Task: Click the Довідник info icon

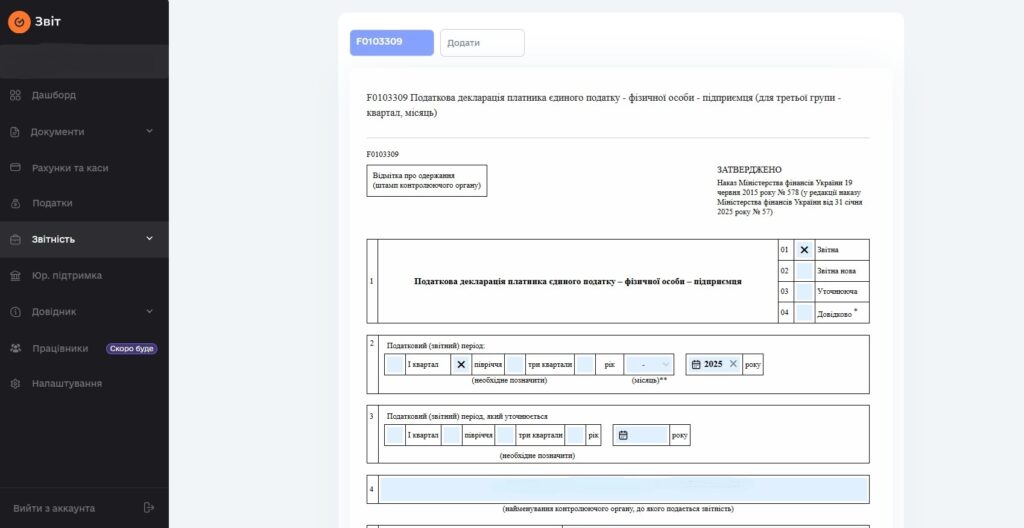Action: click(x=16, y=312)
